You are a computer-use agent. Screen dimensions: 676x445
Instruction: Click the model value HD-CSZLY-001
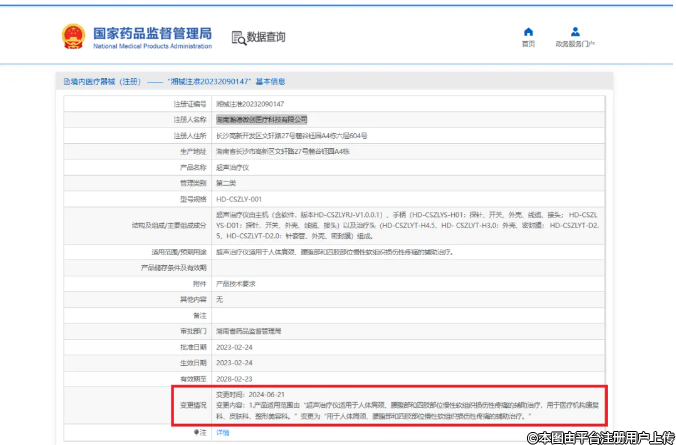pyautogui.click(x=238, y=199)
